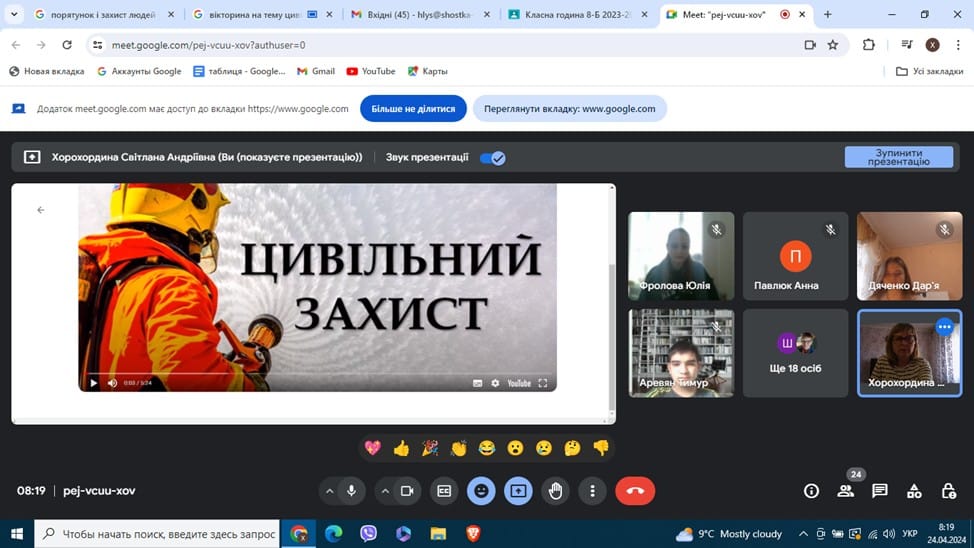Viewport: 974px width, 548px height.
Task: Click Windows Start button
Action: (x=17, y=534)
